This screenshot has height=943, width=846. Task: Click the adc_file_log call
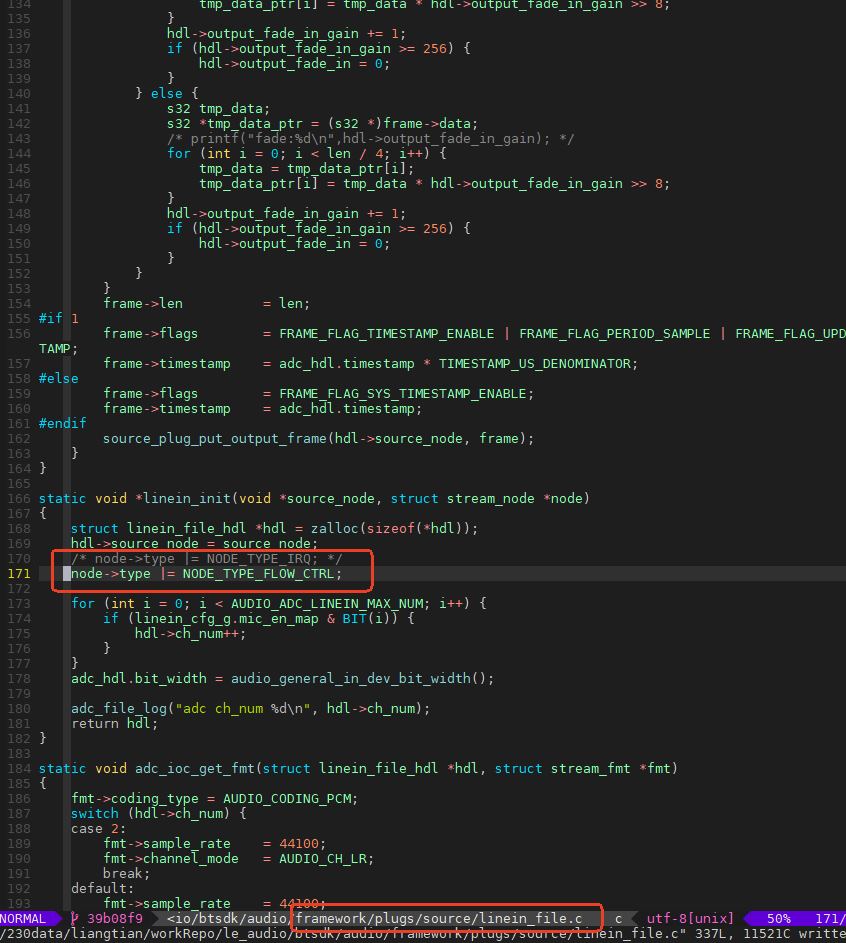coord(251,708)
